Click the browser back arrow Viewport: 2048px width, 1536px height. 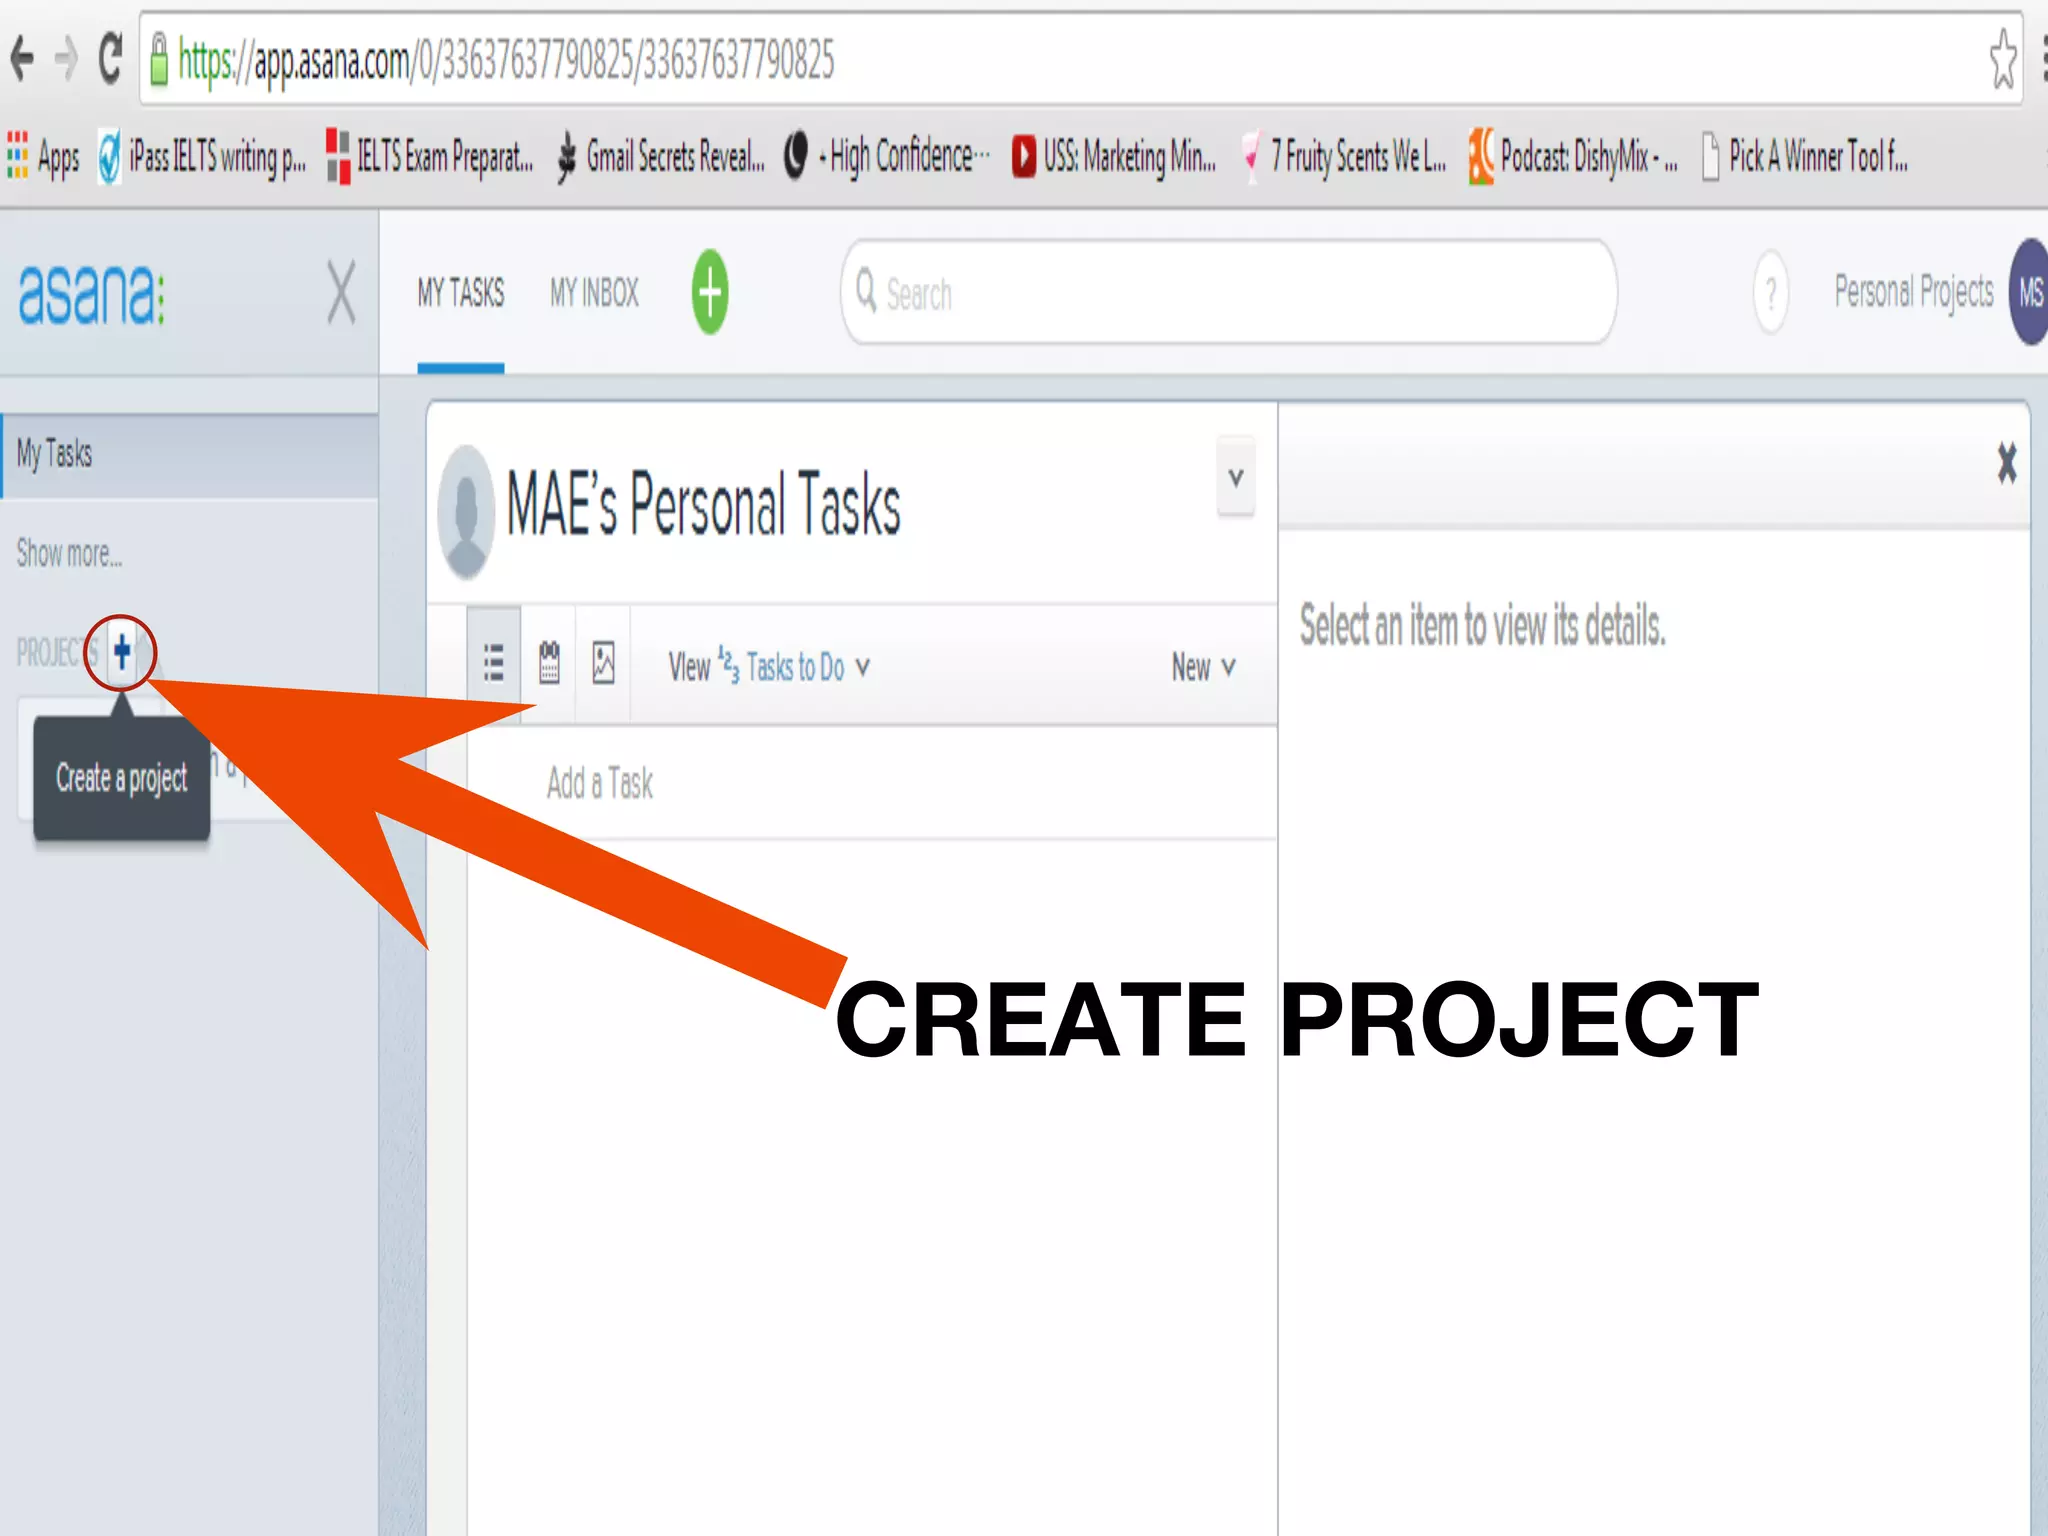tap(22, 58)
